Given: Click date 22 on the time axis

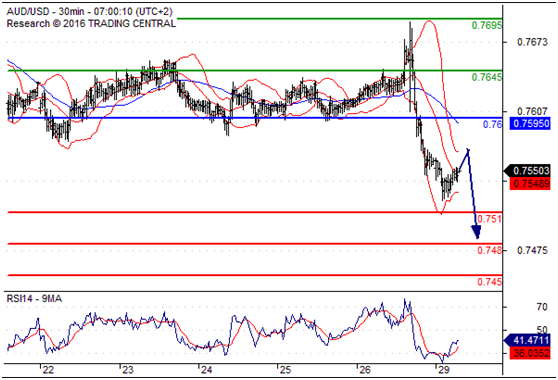Looking at the screenshot, I should (x=48, y=370).
